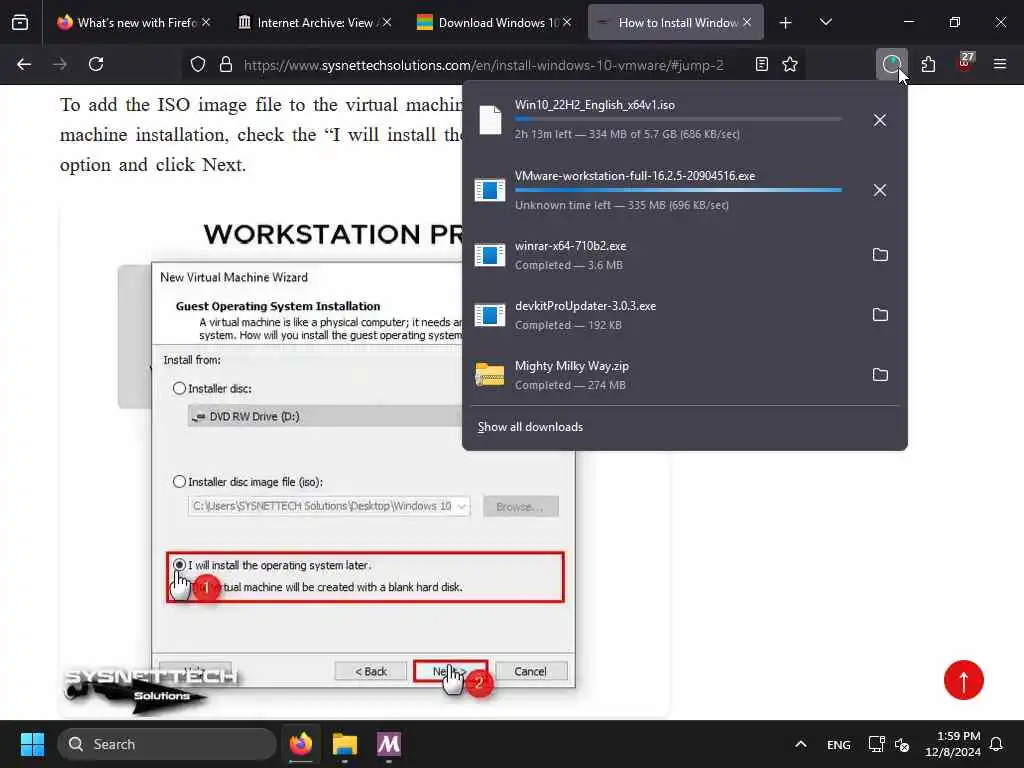The image size is (1024, 768).
Task: Click Show all downloads
Action: pos(530,427)
